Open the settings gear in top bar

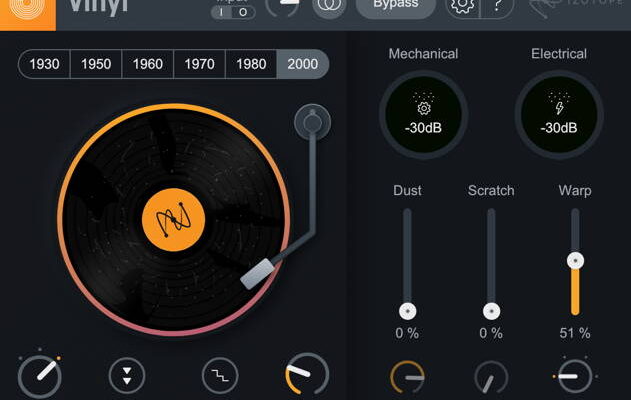click(461, 6)
